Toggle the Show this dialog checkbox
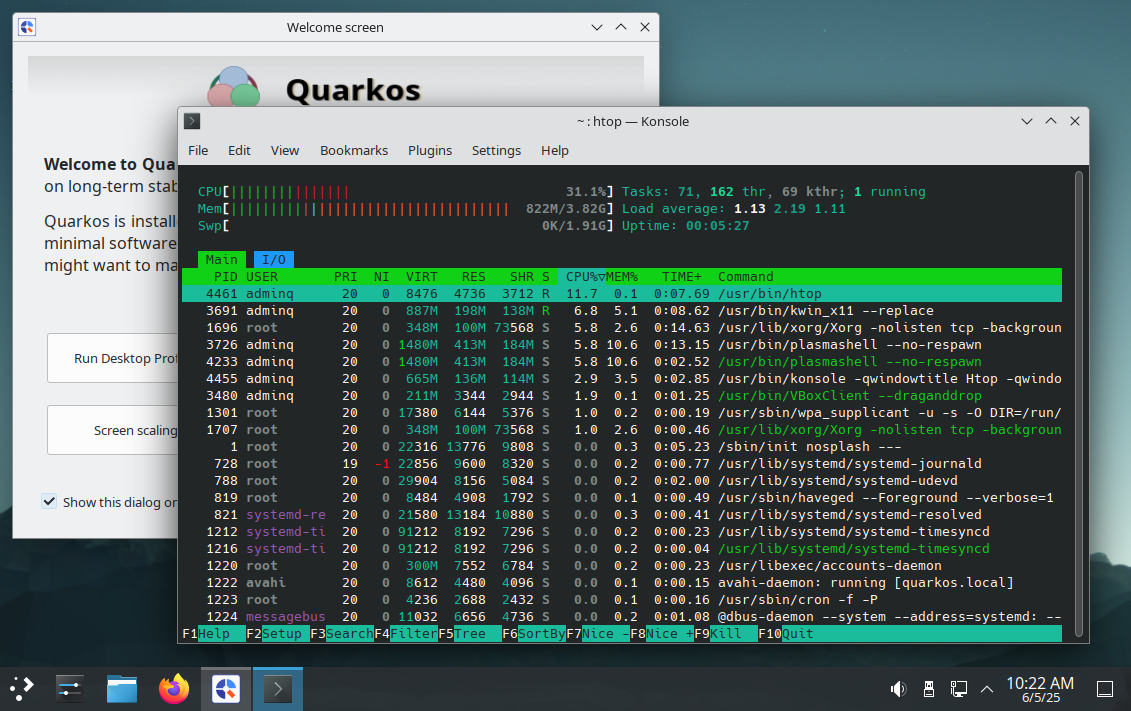The width and height of the screenshot is (1131, 711). (49, 502)
